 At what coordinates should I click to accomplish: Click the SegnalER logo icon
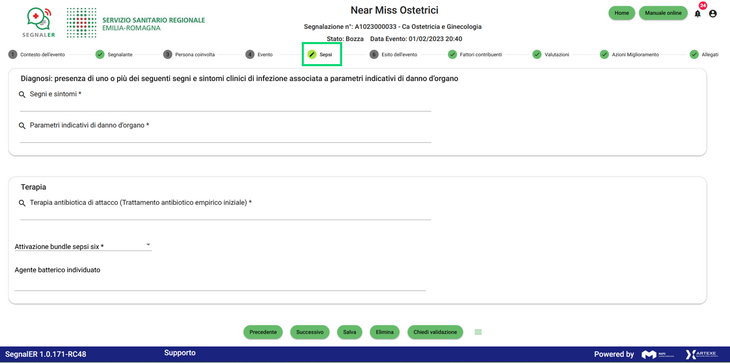pos(39,22)
